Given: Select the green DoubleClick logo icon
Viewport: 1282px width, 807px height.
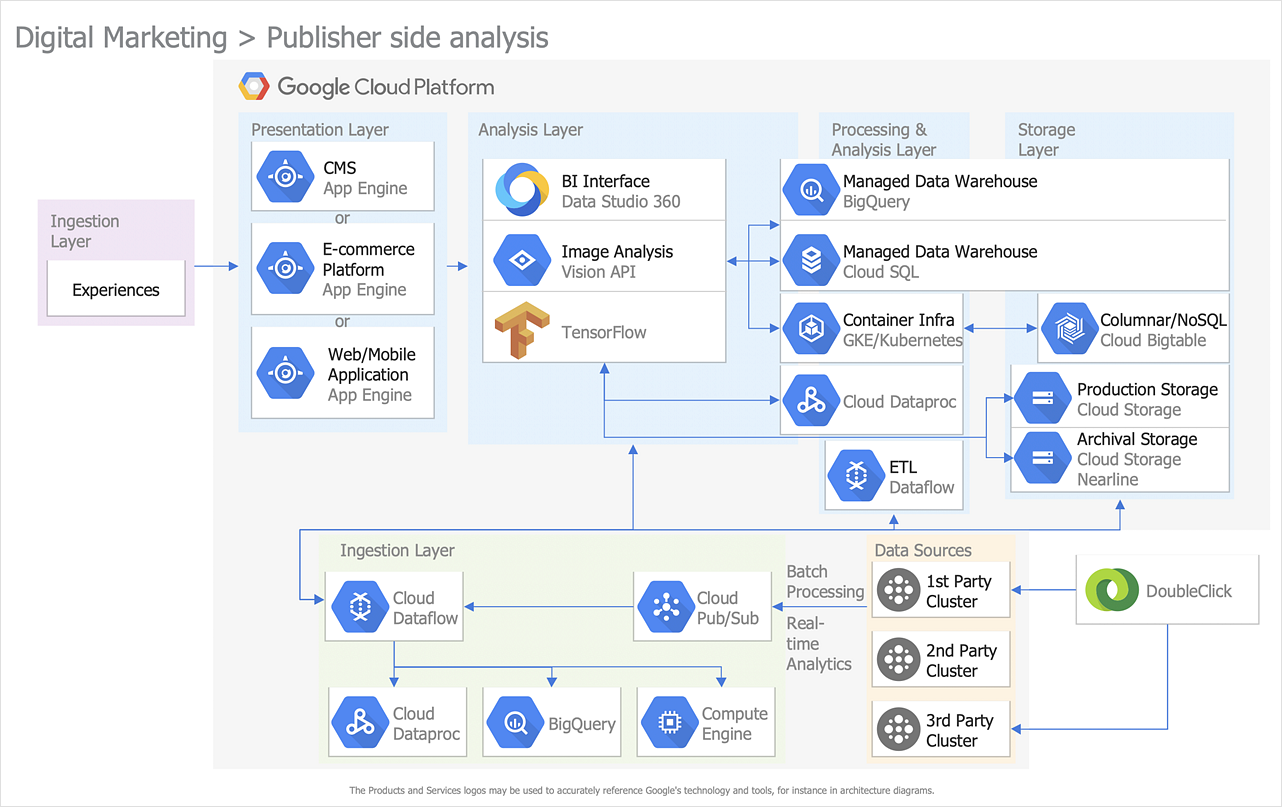Looking at the screenshot, I should point(1112,590).
